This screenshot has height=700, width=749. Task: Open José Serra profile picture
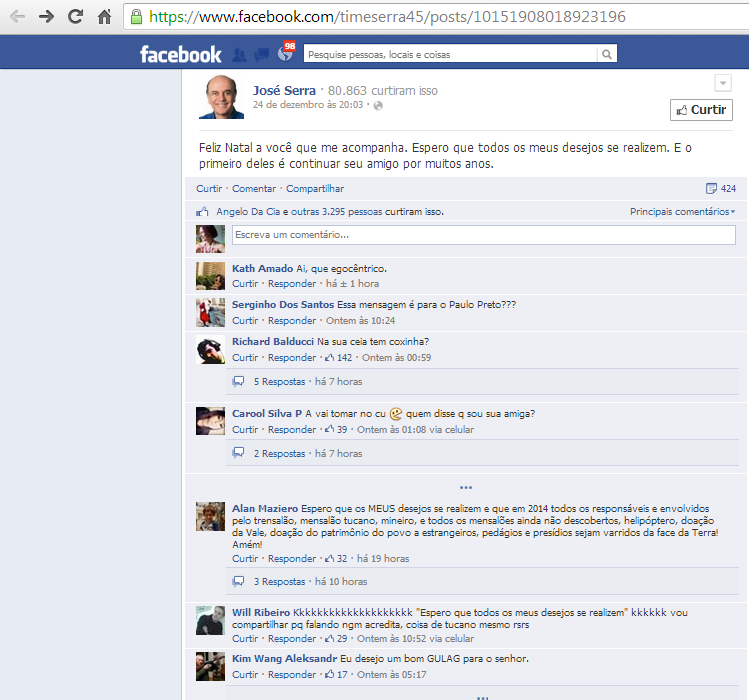221,97
